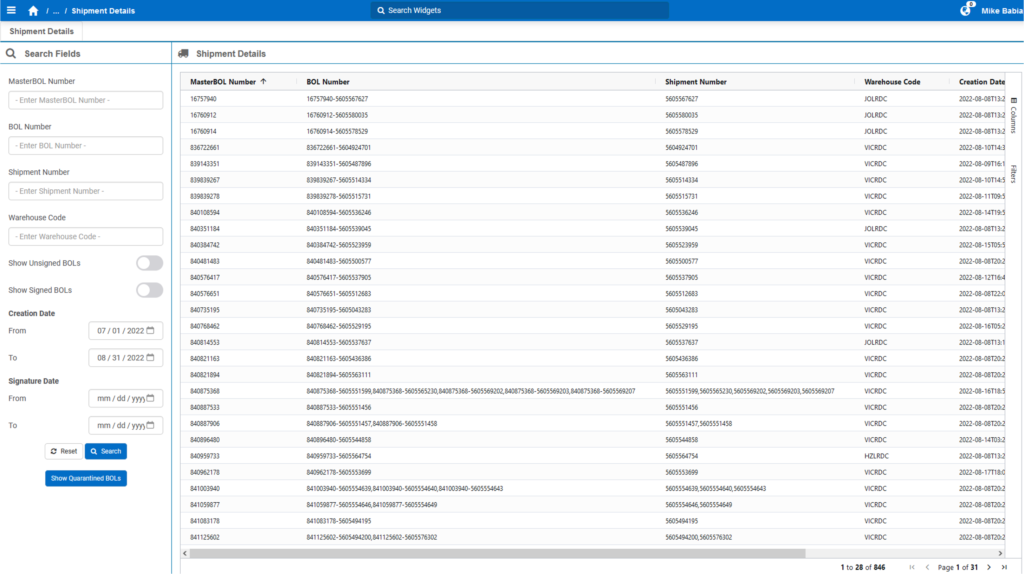Viewport: 1024px width, 574px height.
Task: Go to last page of results
Action: pos(1004,567)
